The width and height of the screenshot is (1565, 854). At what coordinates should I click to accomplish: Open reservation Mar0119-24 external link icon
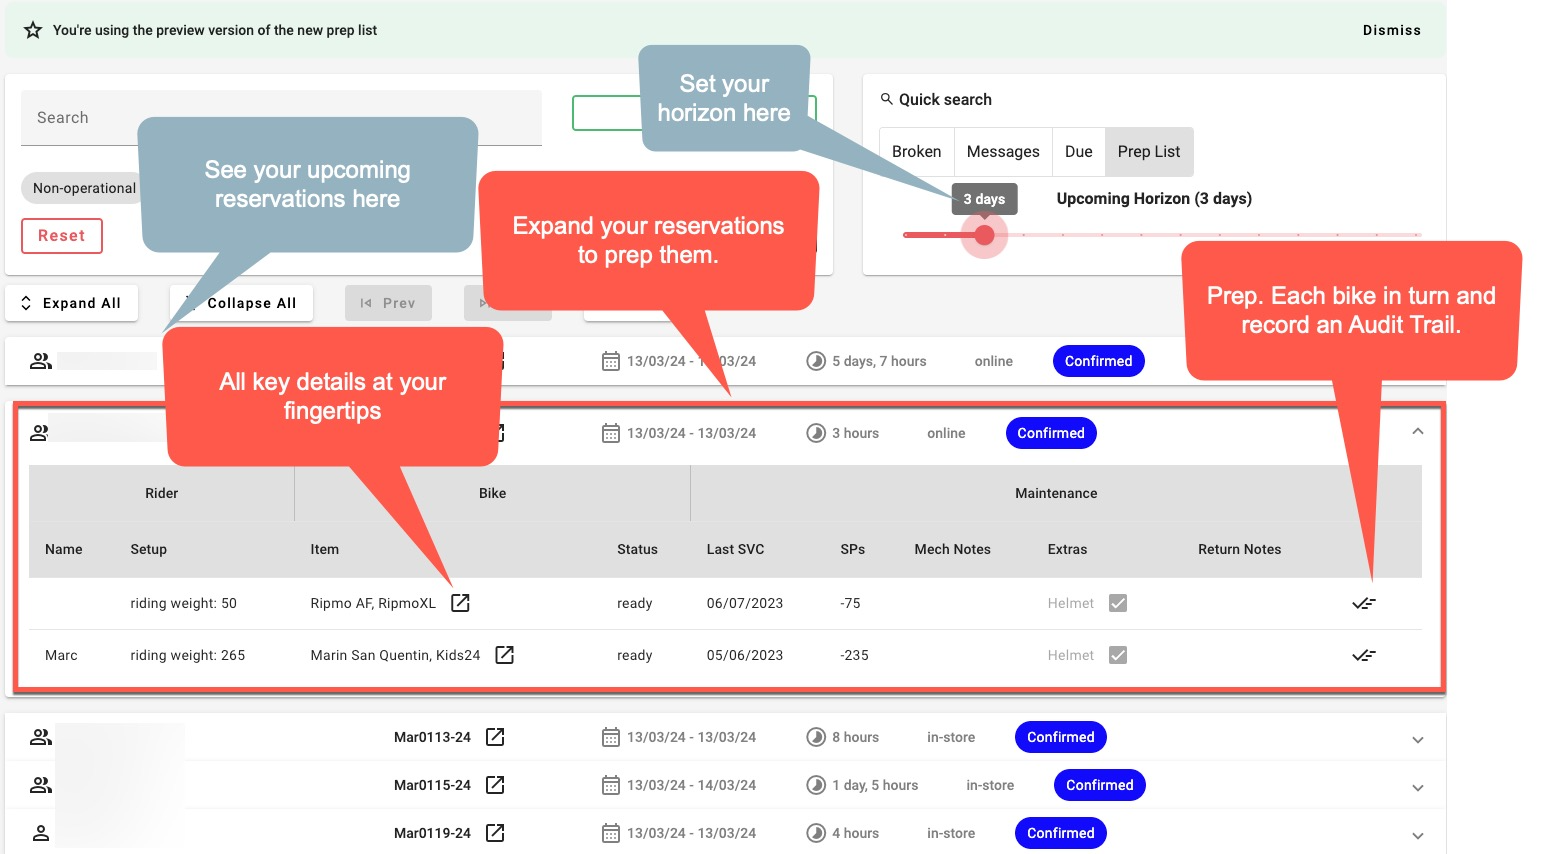coord(495,833)
